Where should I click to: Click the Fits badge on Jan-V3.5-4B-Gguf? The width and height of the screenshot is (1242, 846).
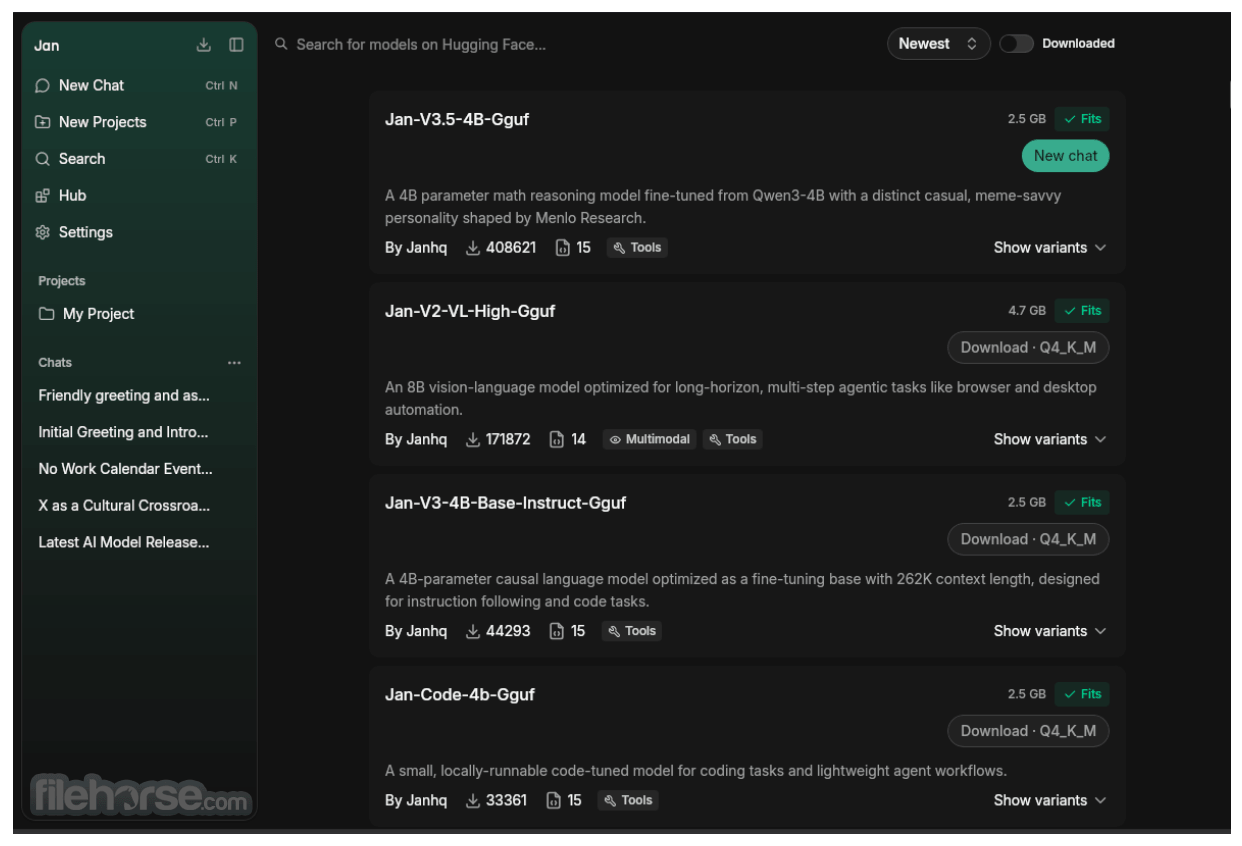click(1082, 119)
